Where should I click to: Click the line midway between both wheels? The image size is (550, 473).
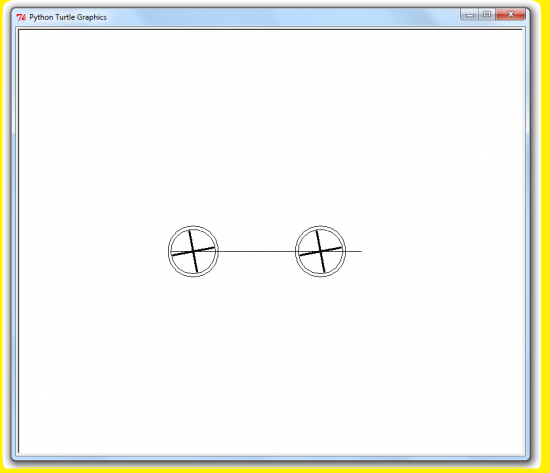257,251
